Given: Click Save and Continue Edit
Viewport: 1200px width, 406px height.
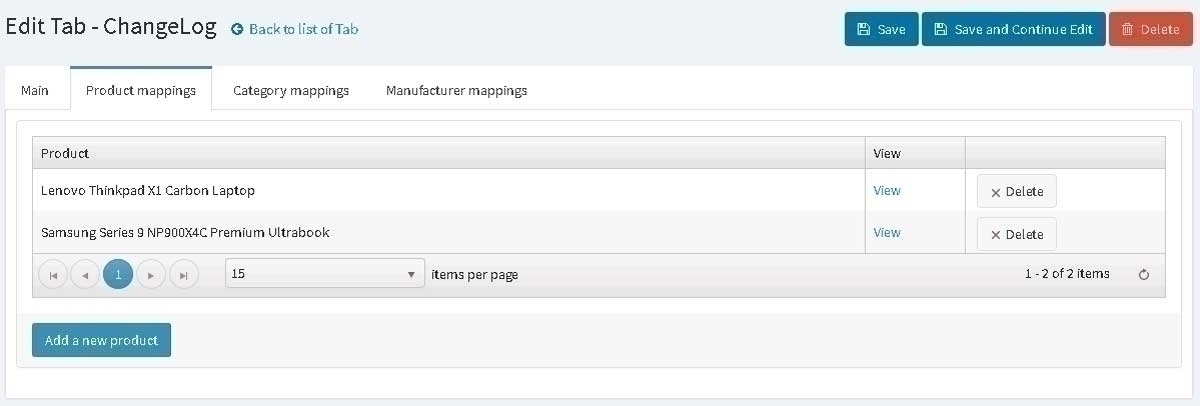Looking at the screenshot, I should tap(1013, 29).
